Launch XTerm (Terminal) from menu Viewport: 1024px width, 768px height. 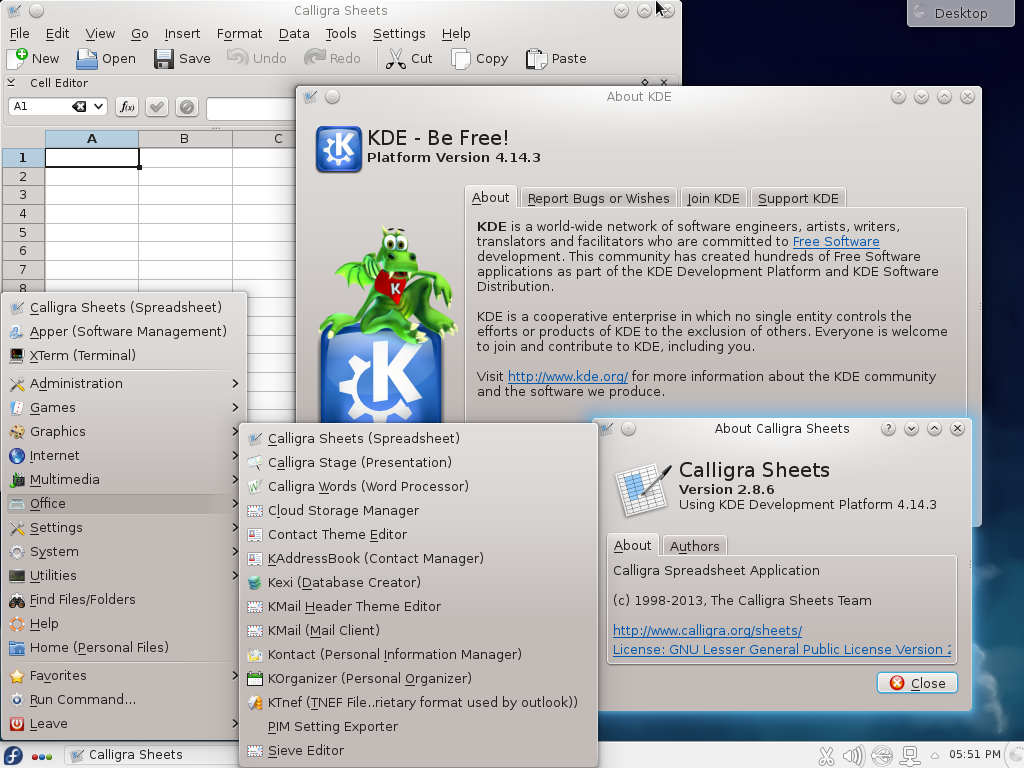pyautogui.click(x=125, y=356)
